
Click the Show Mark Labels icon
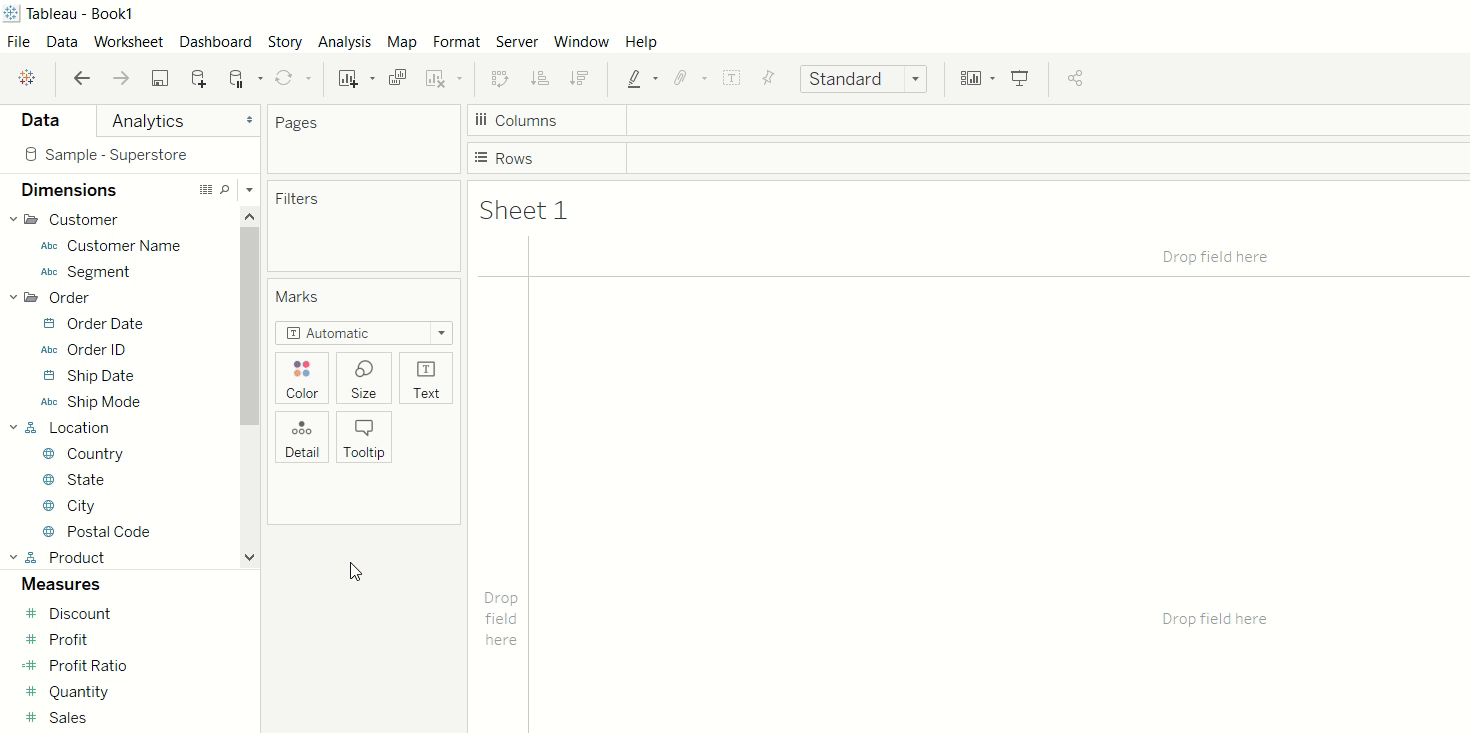click(732, 78)
